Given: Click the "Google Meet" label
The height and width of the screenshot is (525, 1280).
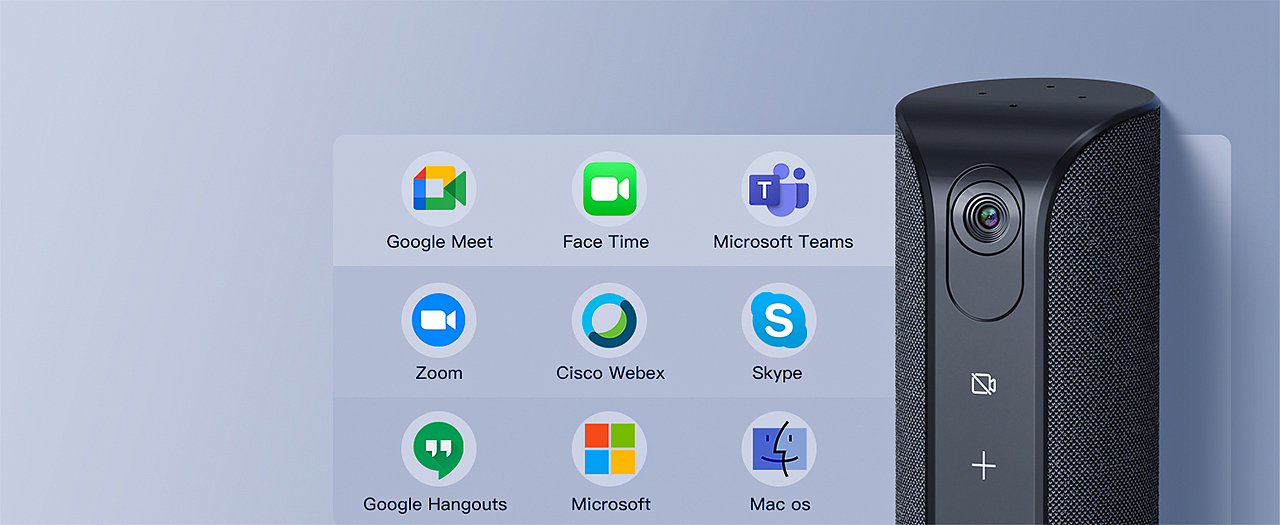Looking at the screenshot, I should coord(440,242).
